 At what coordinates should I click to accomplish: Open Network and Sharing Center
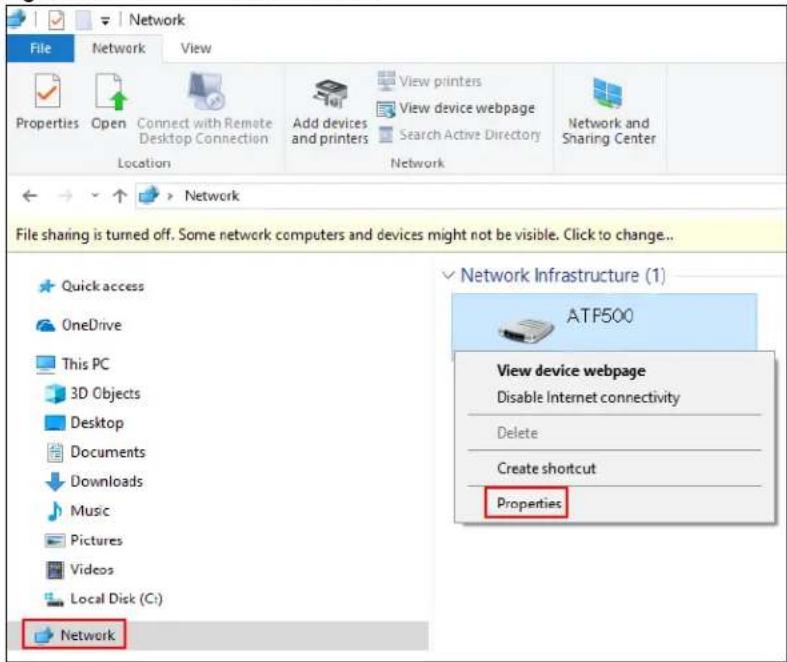[x=609, y=111]
